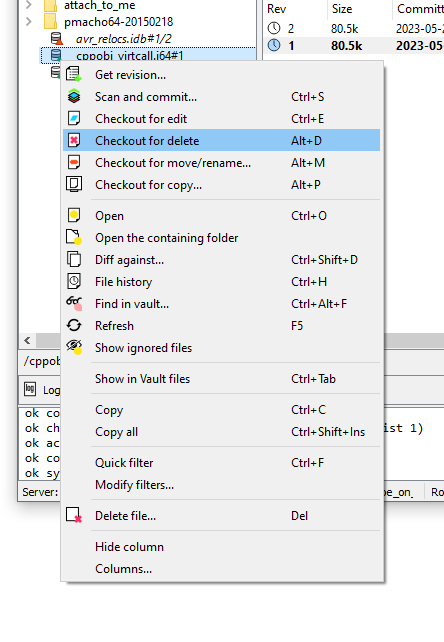Select Checkout for copy...
The height and width of the screenshot is (642, 444).
pyautogui.click(x=222, y=185)
